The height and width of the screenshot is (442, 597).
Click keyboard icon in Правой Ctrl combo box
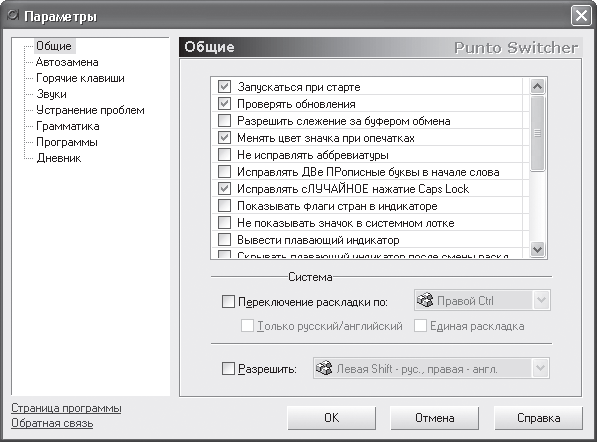click(x=425, y=300)
